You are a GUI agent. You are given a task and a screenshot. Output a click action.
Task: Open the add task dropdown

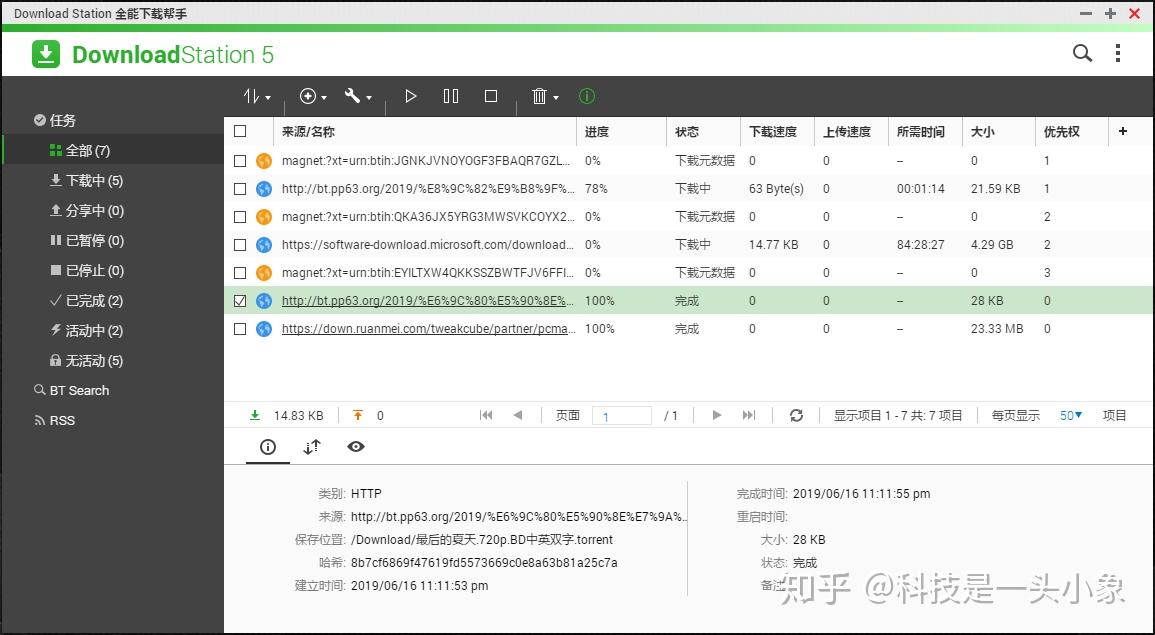311,96
